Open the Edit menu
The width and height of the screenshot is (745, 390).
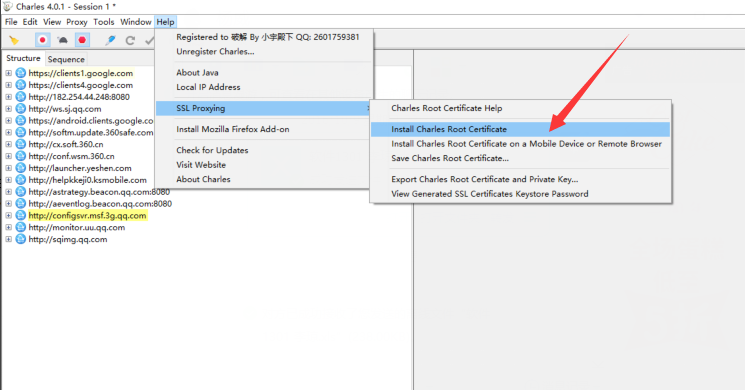pos(30,22)
